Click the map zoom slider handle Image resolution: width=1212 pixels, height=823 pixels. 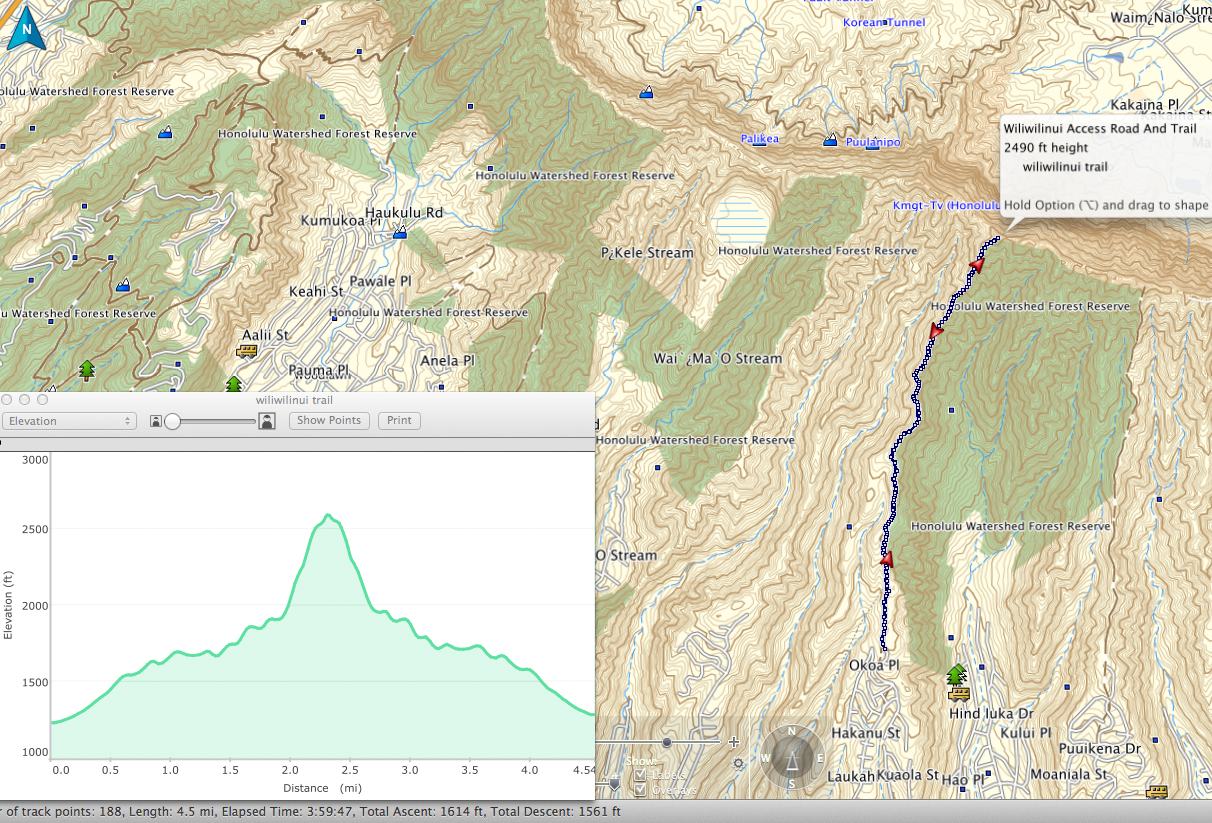pyautogui.click(x=666, y=742)
